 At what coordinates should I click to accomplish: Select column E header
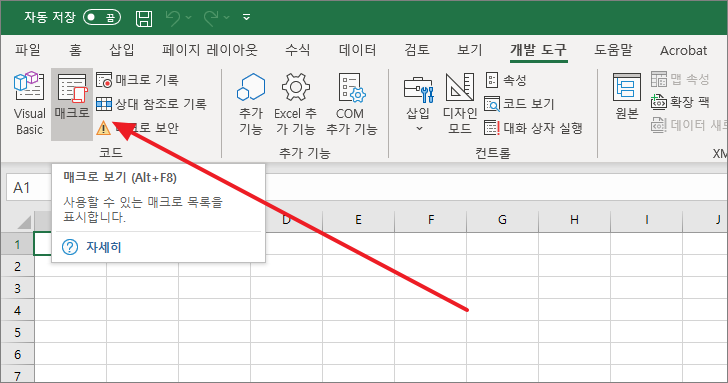[x=358, y=220]
